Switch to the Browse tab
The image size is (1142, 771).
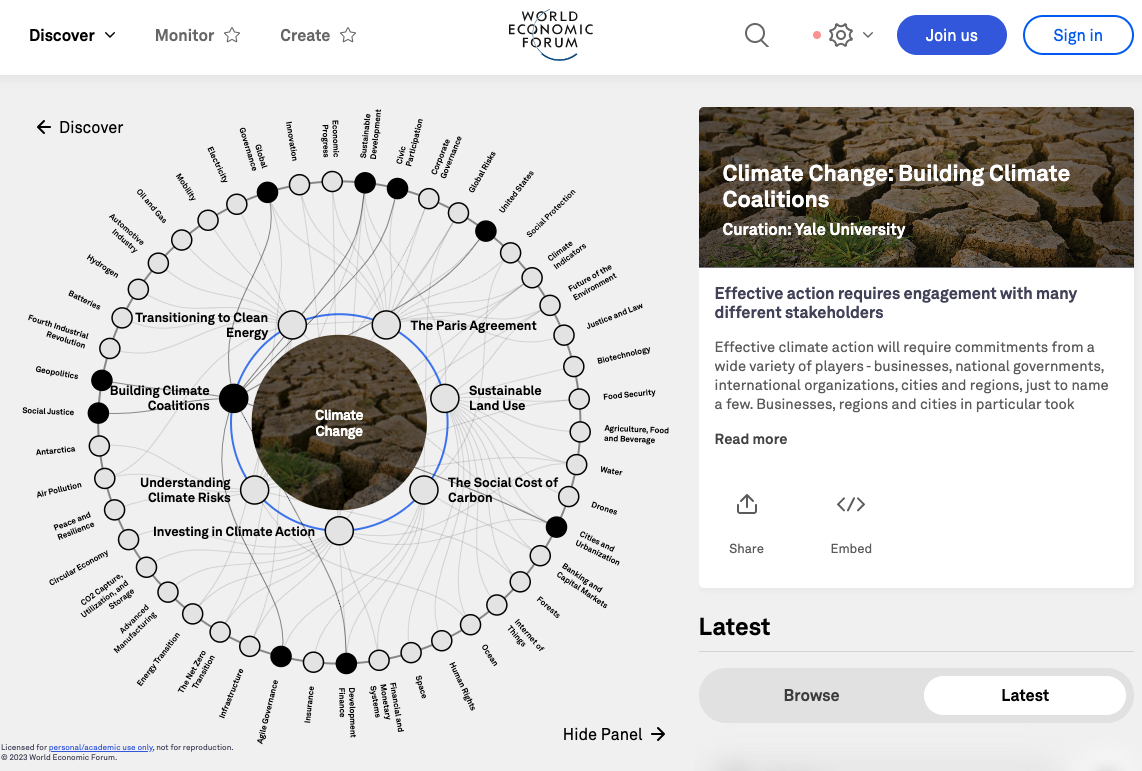click(x=811, y=695)
